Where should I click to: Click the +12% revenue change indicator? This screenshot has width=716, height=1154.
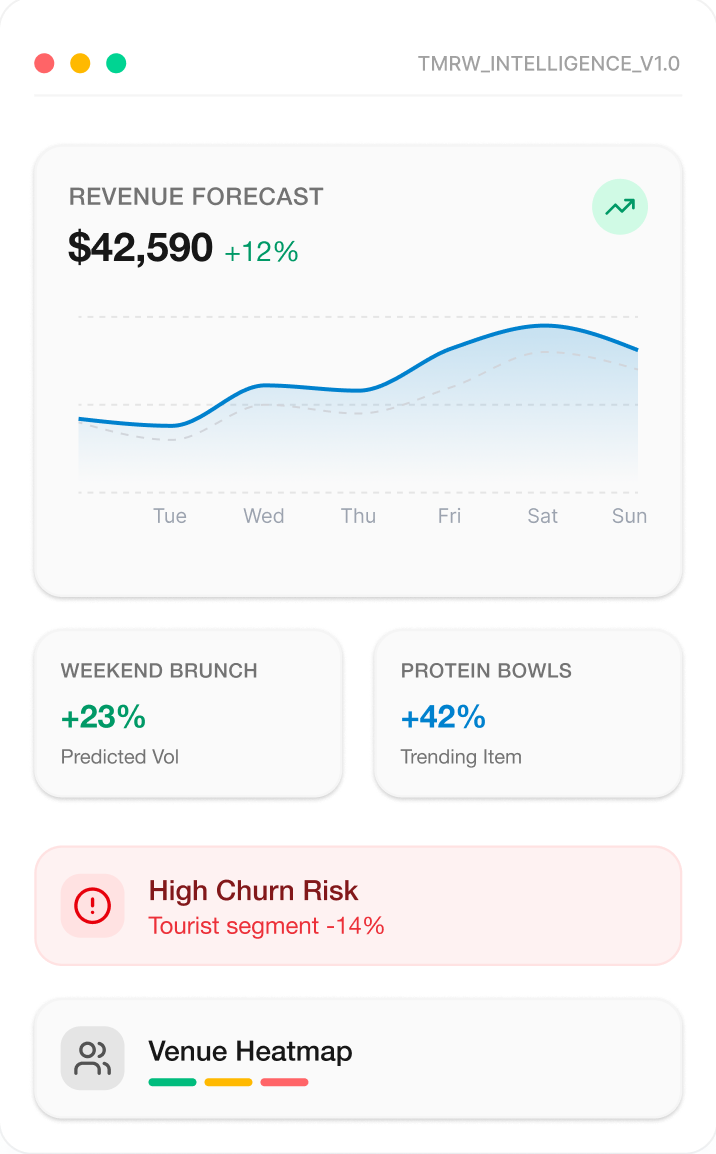(261, 251)
